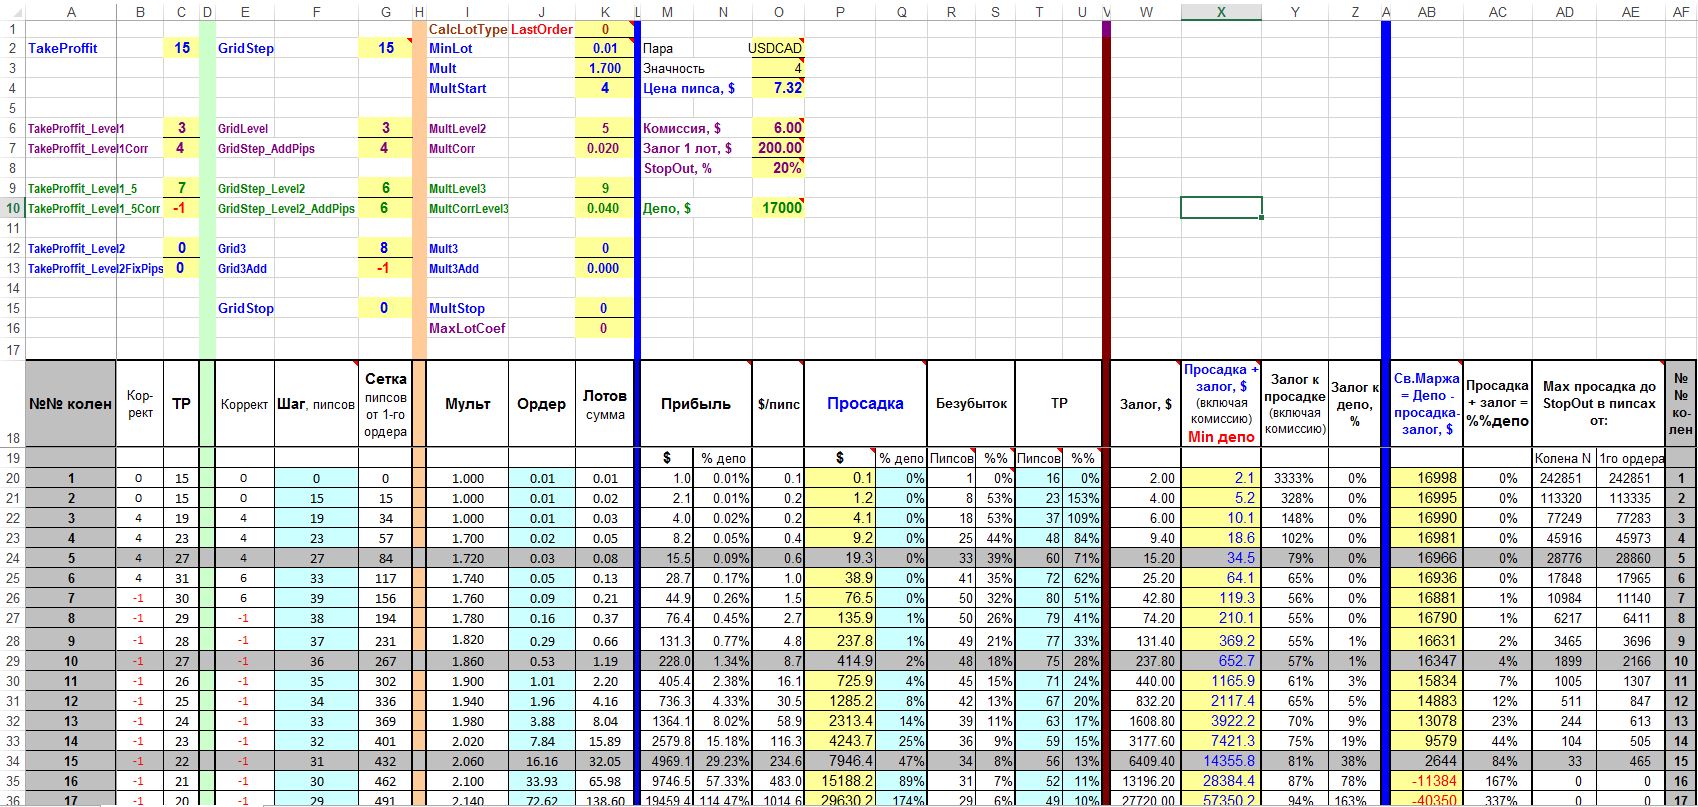Screen dimensions: 1698x807
Task: Click the GridStep_Level2_AddPips label
Action: point(286,208)
